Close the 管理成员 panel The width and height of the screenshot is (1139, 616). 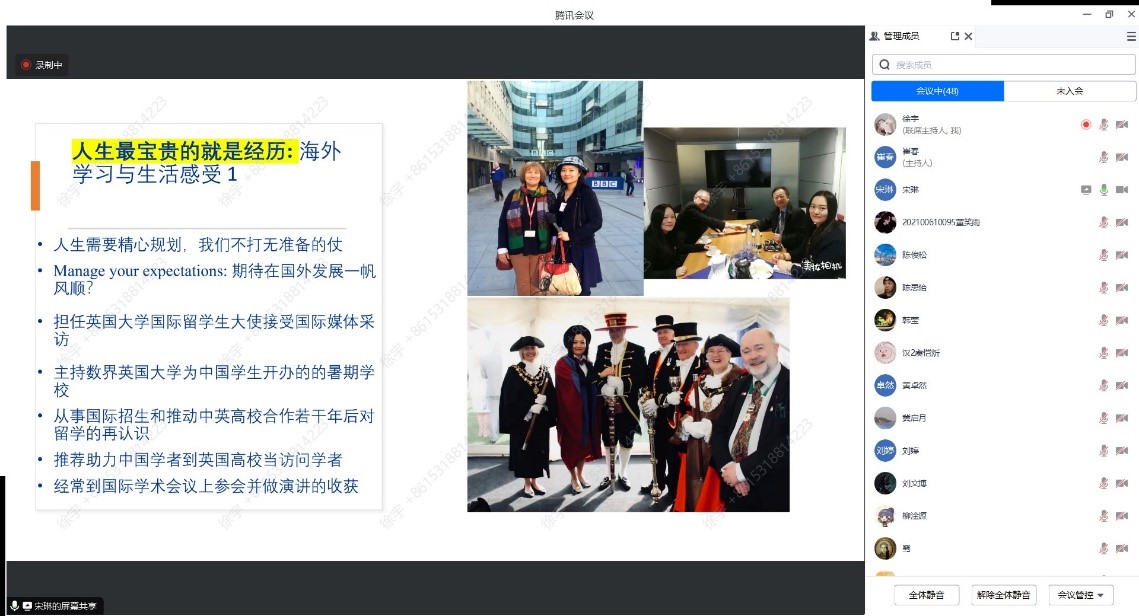click(x=968, y=36)
